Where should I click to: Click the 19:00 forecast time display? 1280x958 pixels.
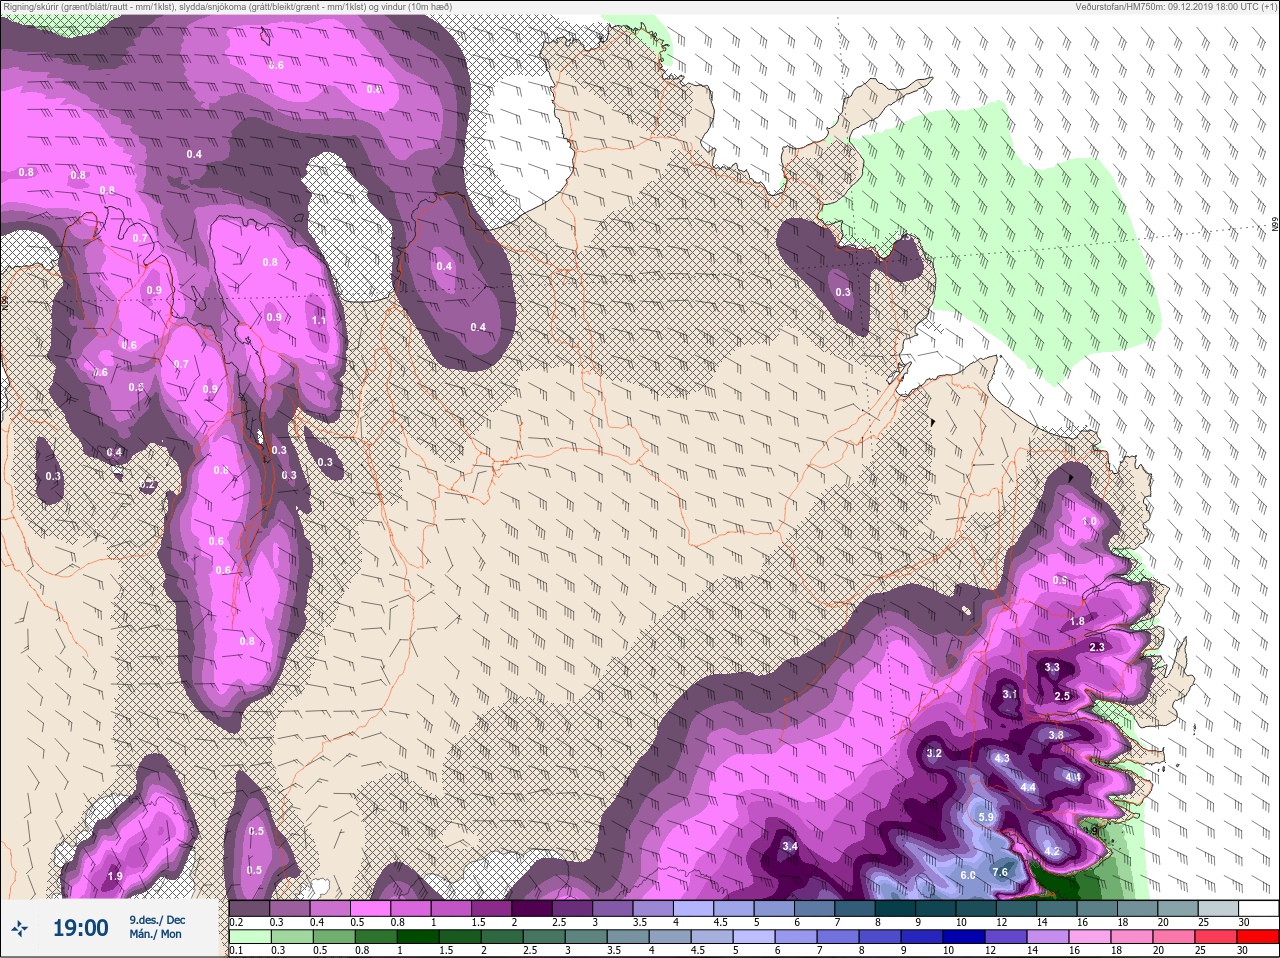pyautogui.click(x=80, y=928)
